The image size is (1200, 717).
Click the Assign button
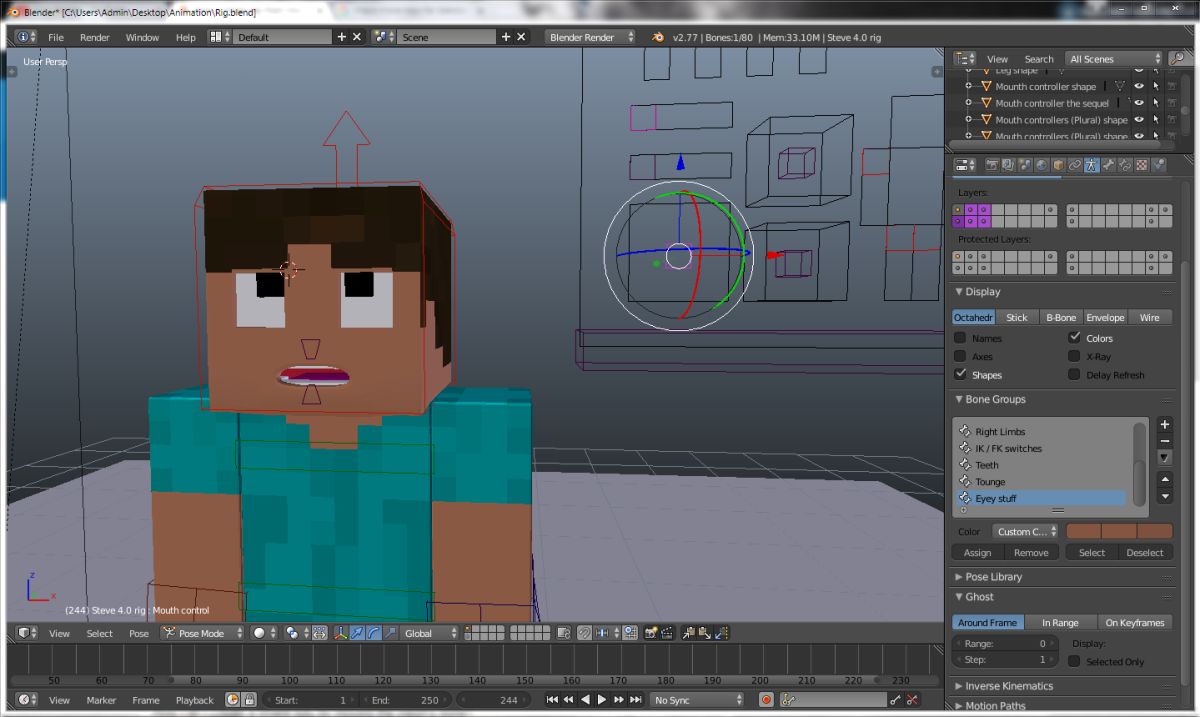(977, 552)
